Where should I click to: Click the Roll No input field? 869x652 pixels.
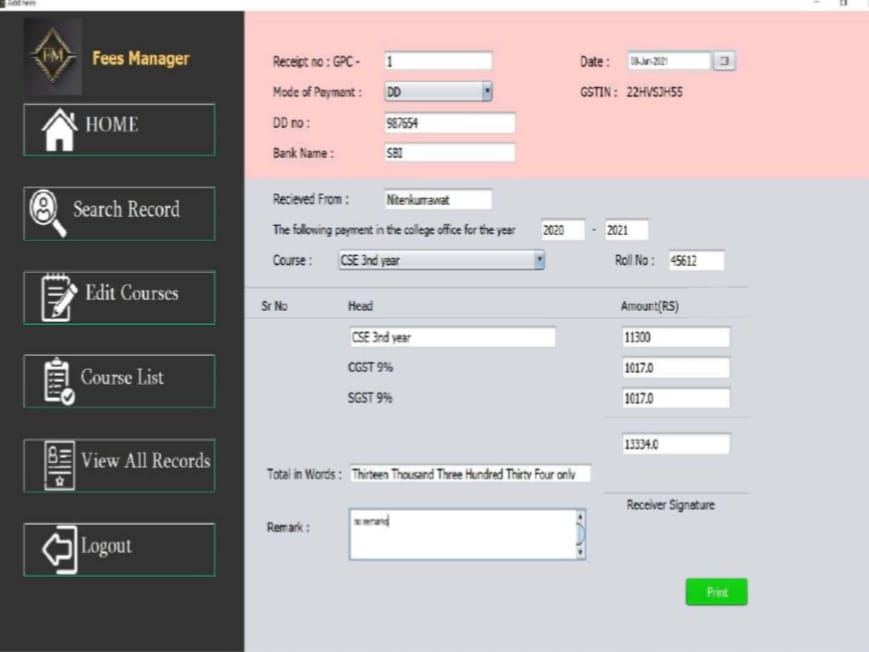coord(695,261)
